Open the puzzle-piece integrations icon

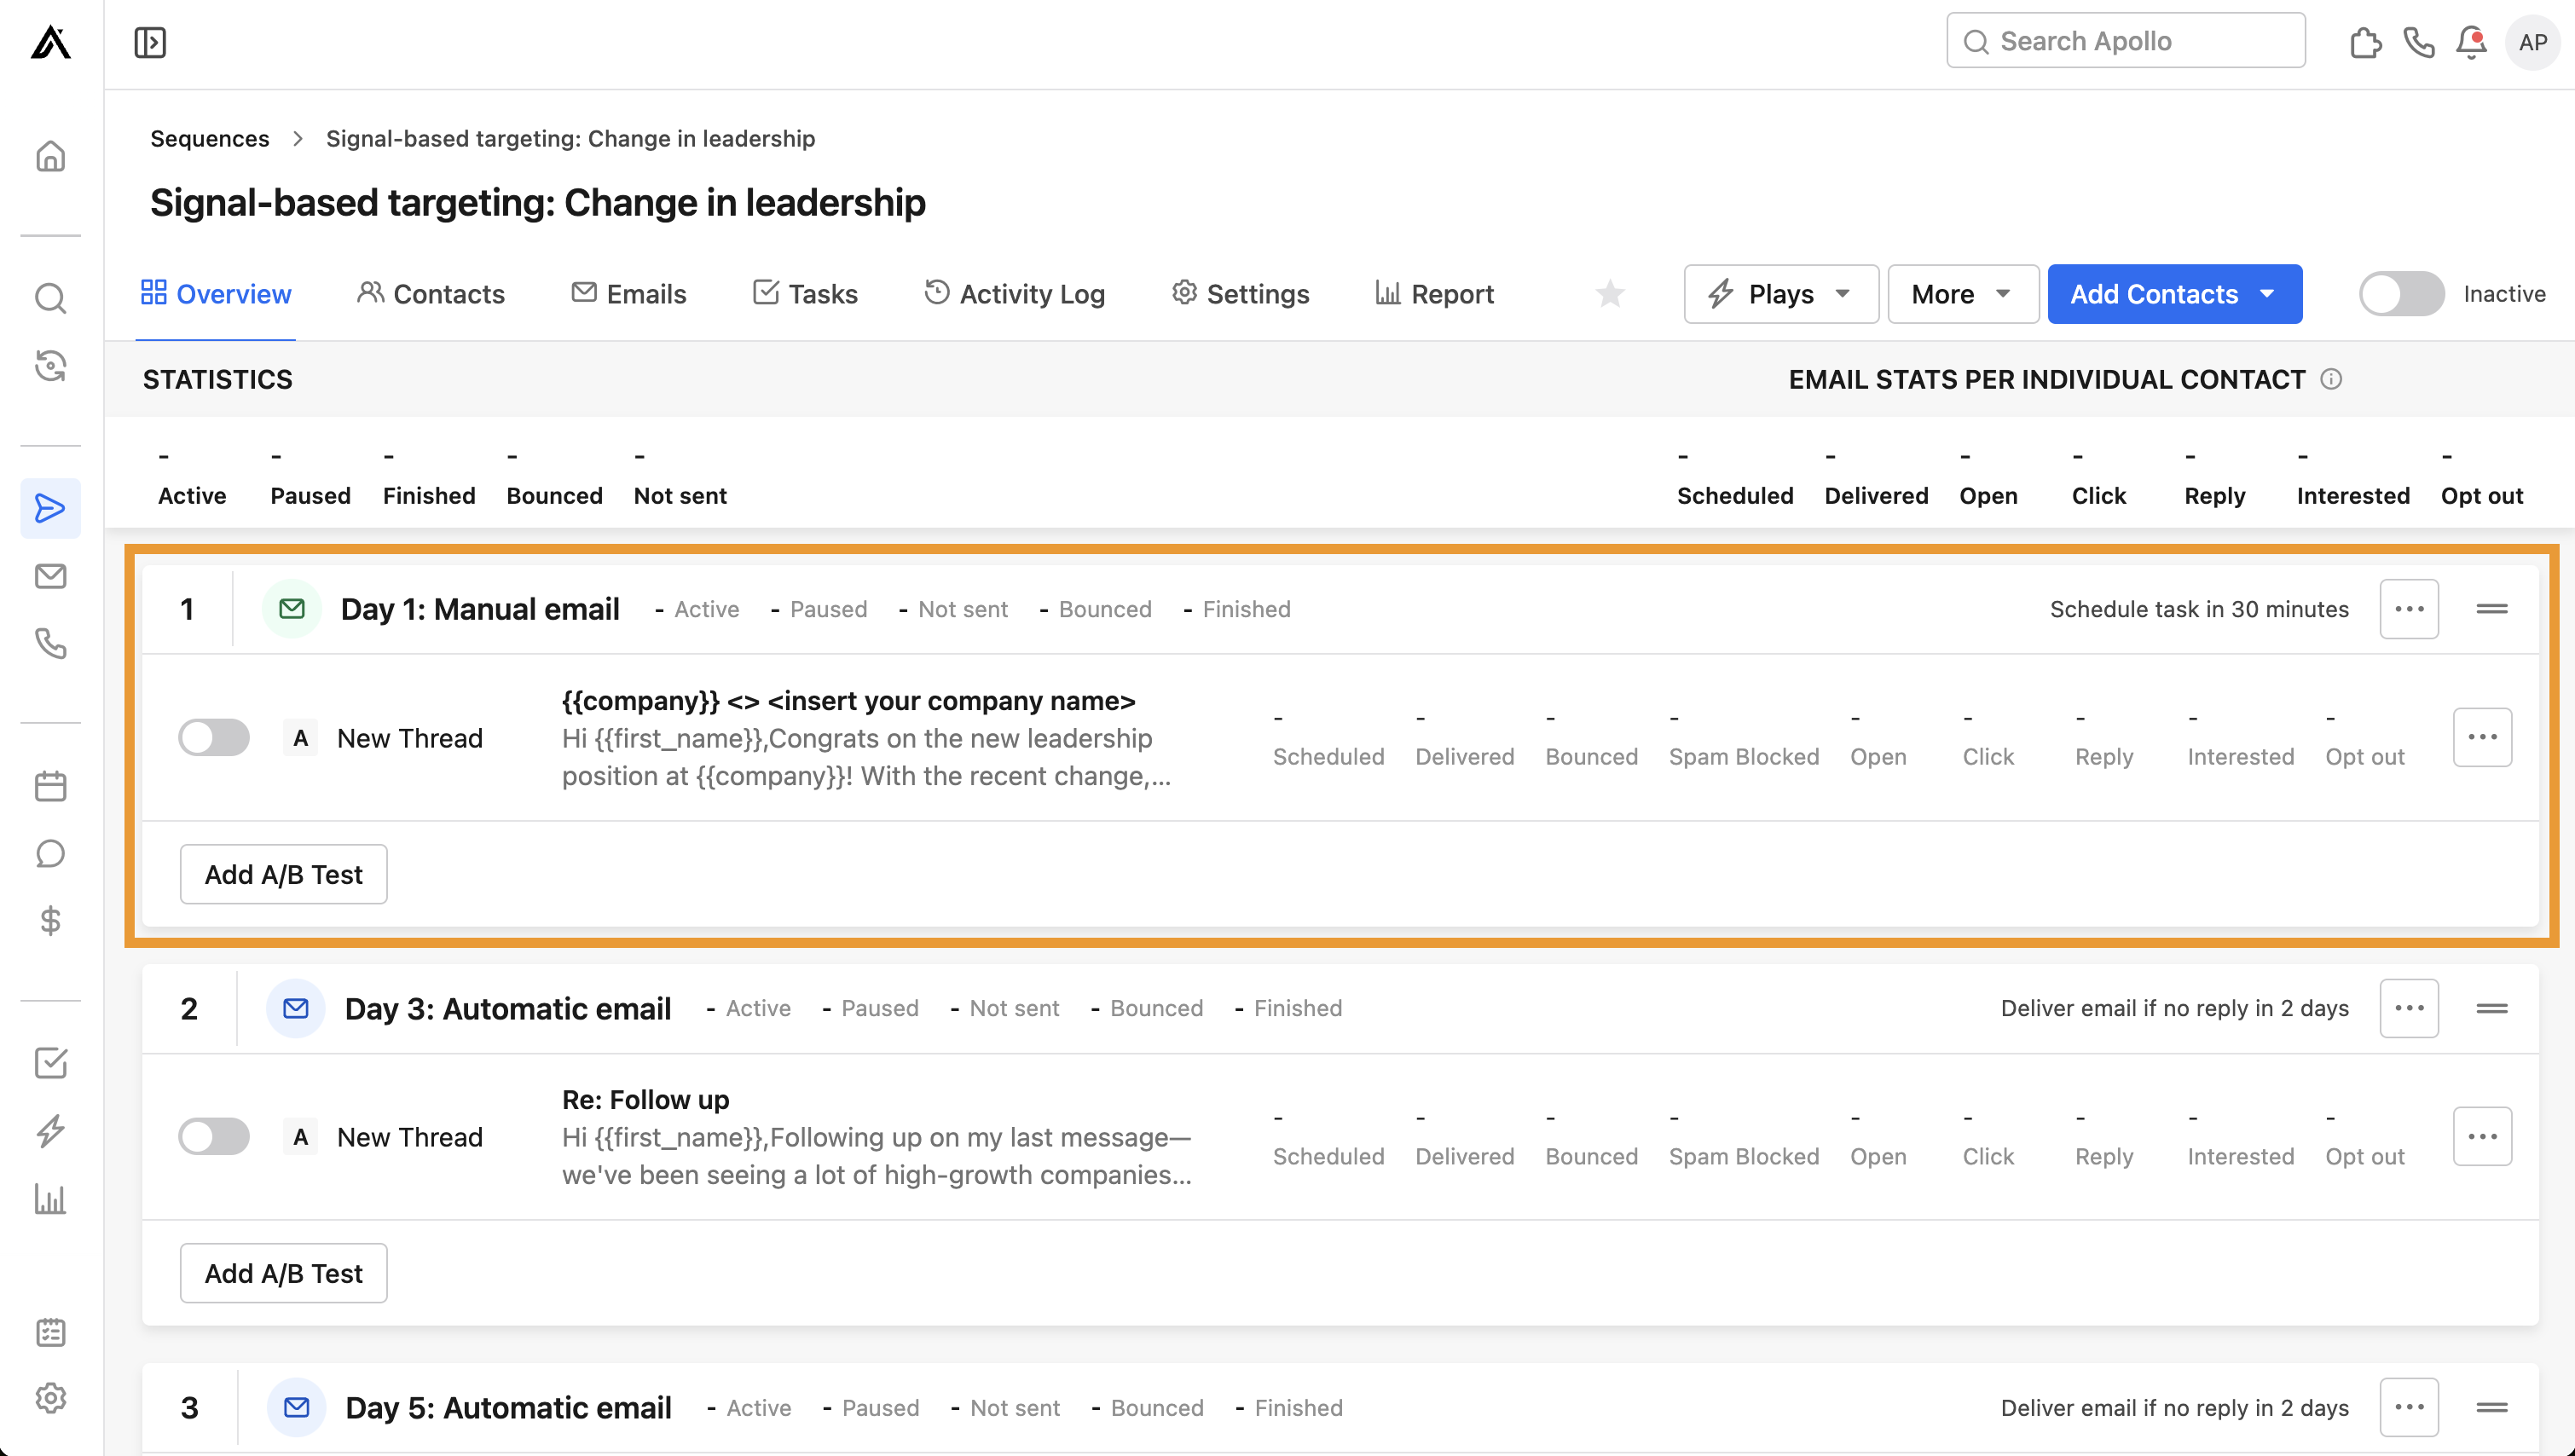point(2366,42)
